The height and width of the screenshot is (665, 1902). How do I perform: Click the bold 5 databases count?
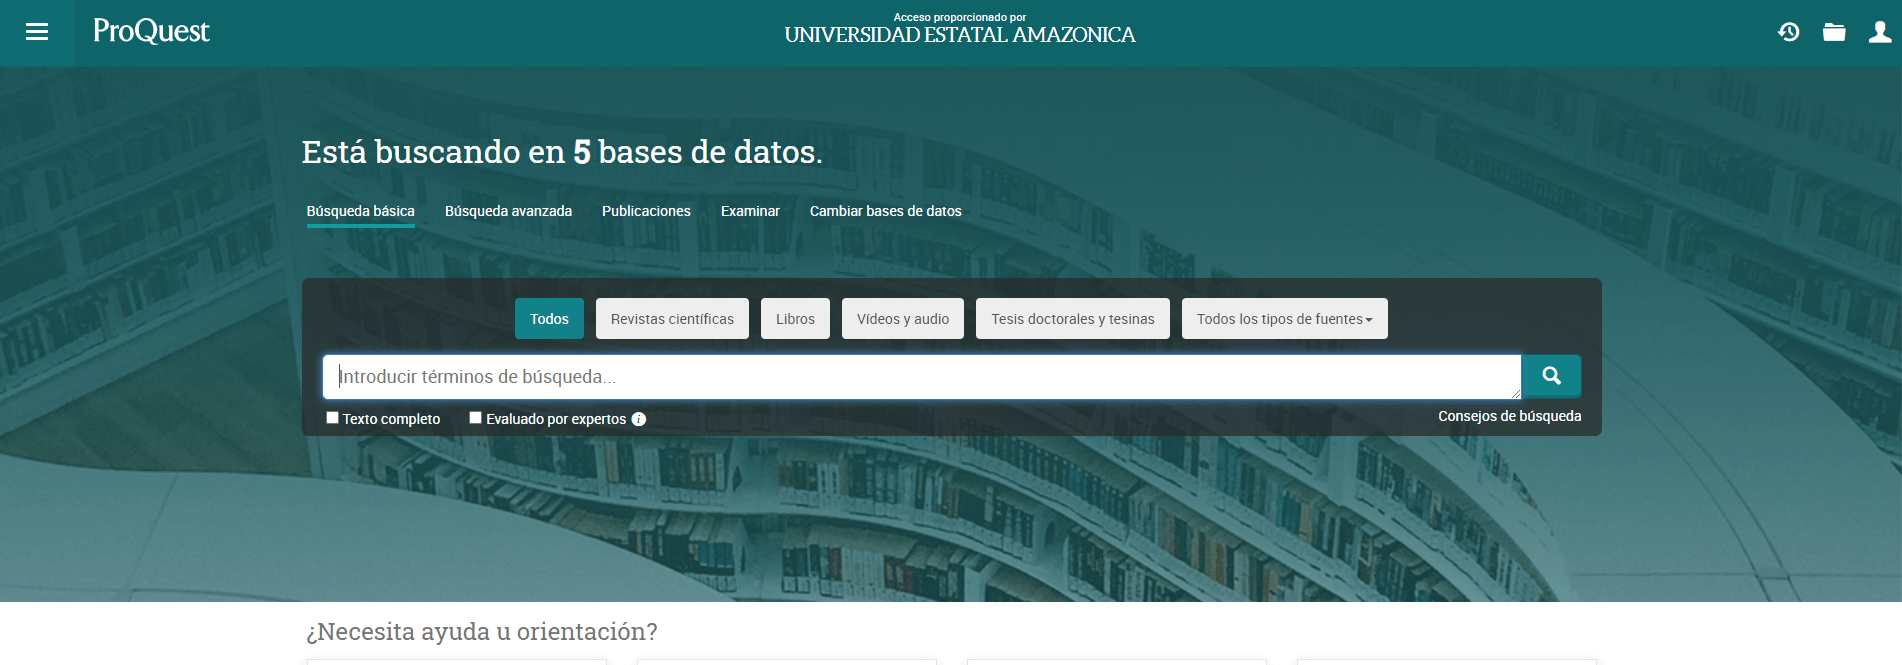(x=582, y=152)
